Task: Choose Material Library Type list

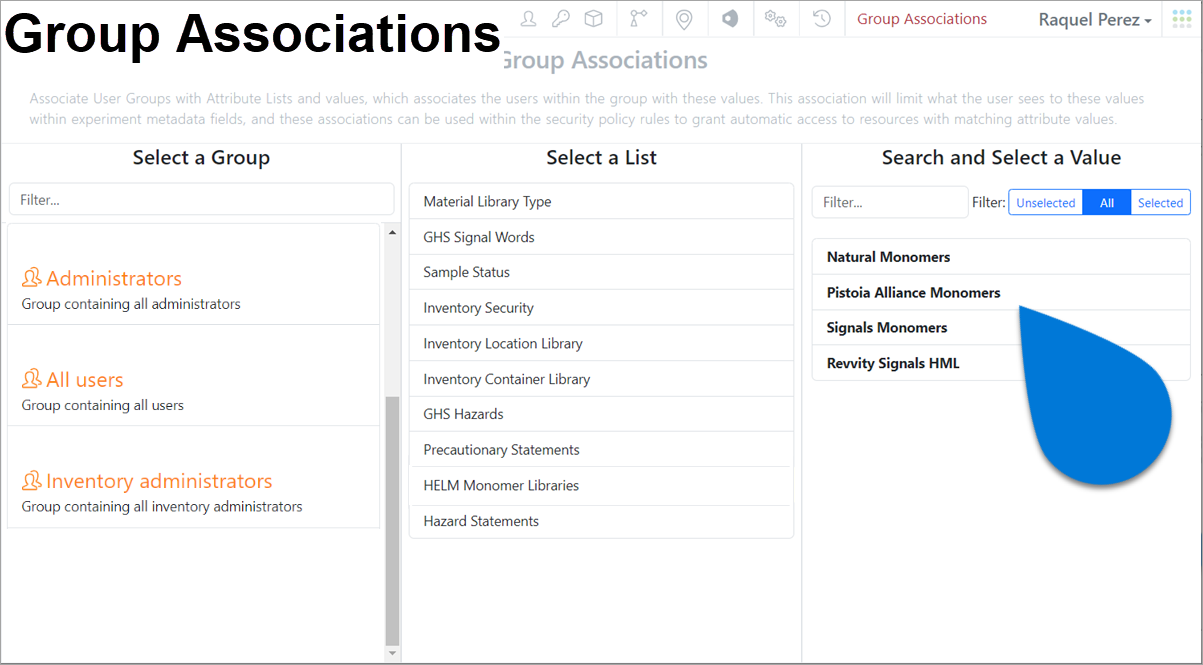Action: coord(601,201)
